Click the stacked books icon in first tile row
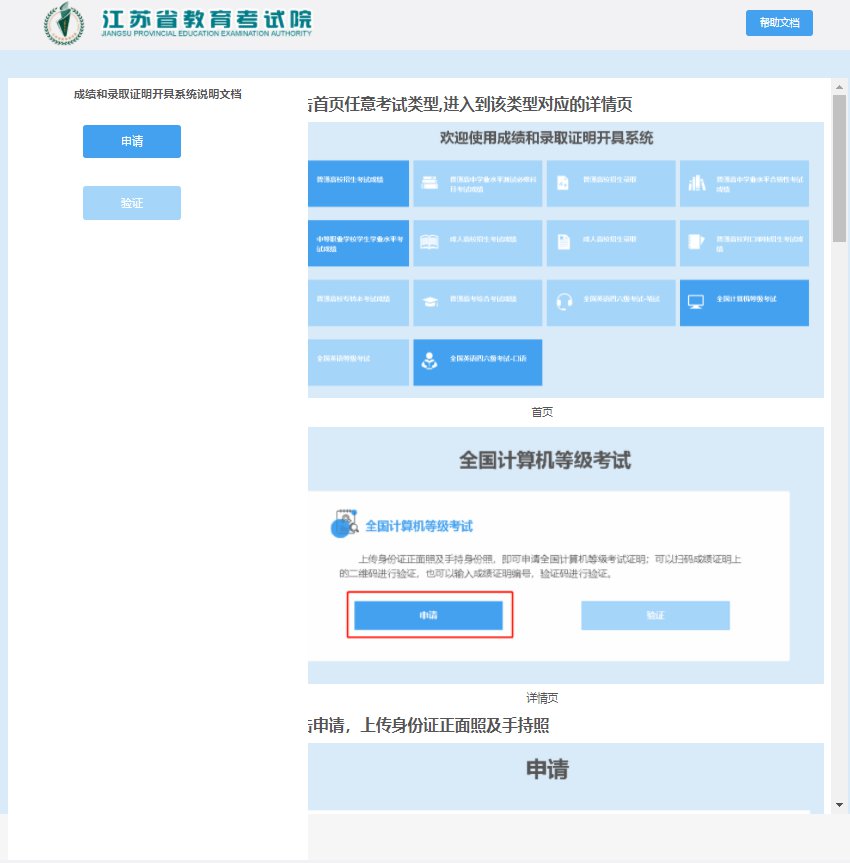This screenshot has width=850, height=863. [x=429, y=182]
